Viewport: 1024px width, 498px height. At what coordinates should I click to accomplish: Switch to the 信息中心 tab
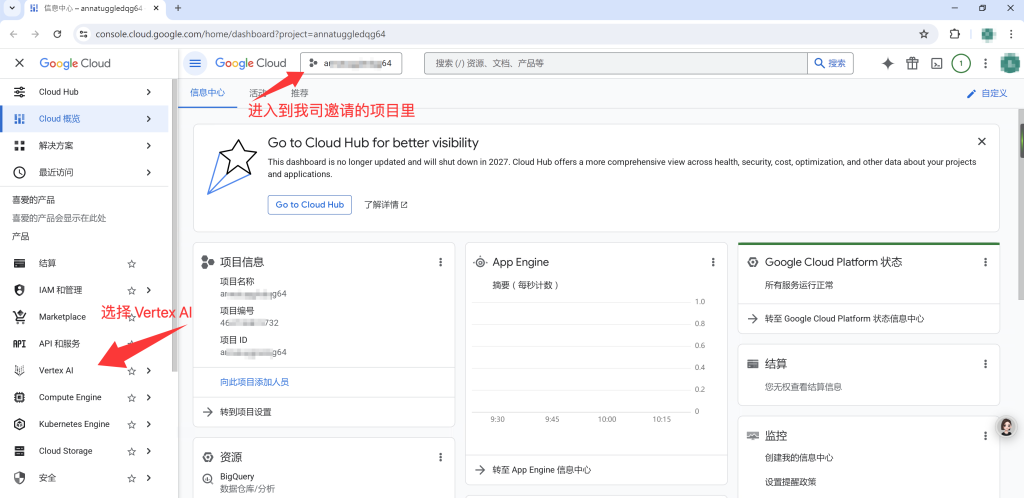(x=208, y=93)
